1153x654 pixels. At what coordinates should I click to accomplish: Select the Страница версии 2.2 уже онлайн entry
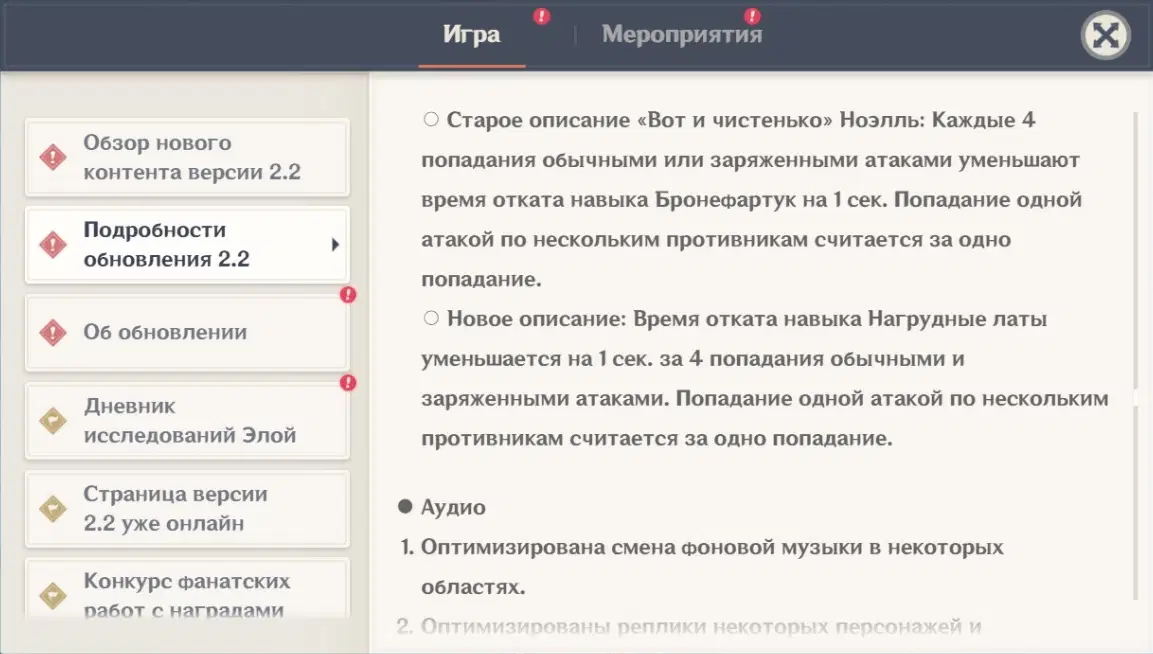(175, 509)
